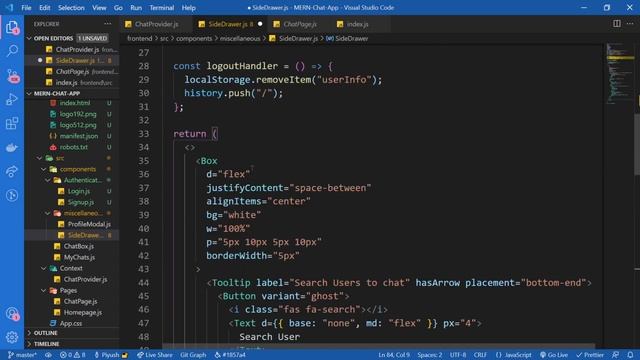The image size is (640, 360).
Task: Click UTF-8 encoding in status bar
Action: [458, 355]
